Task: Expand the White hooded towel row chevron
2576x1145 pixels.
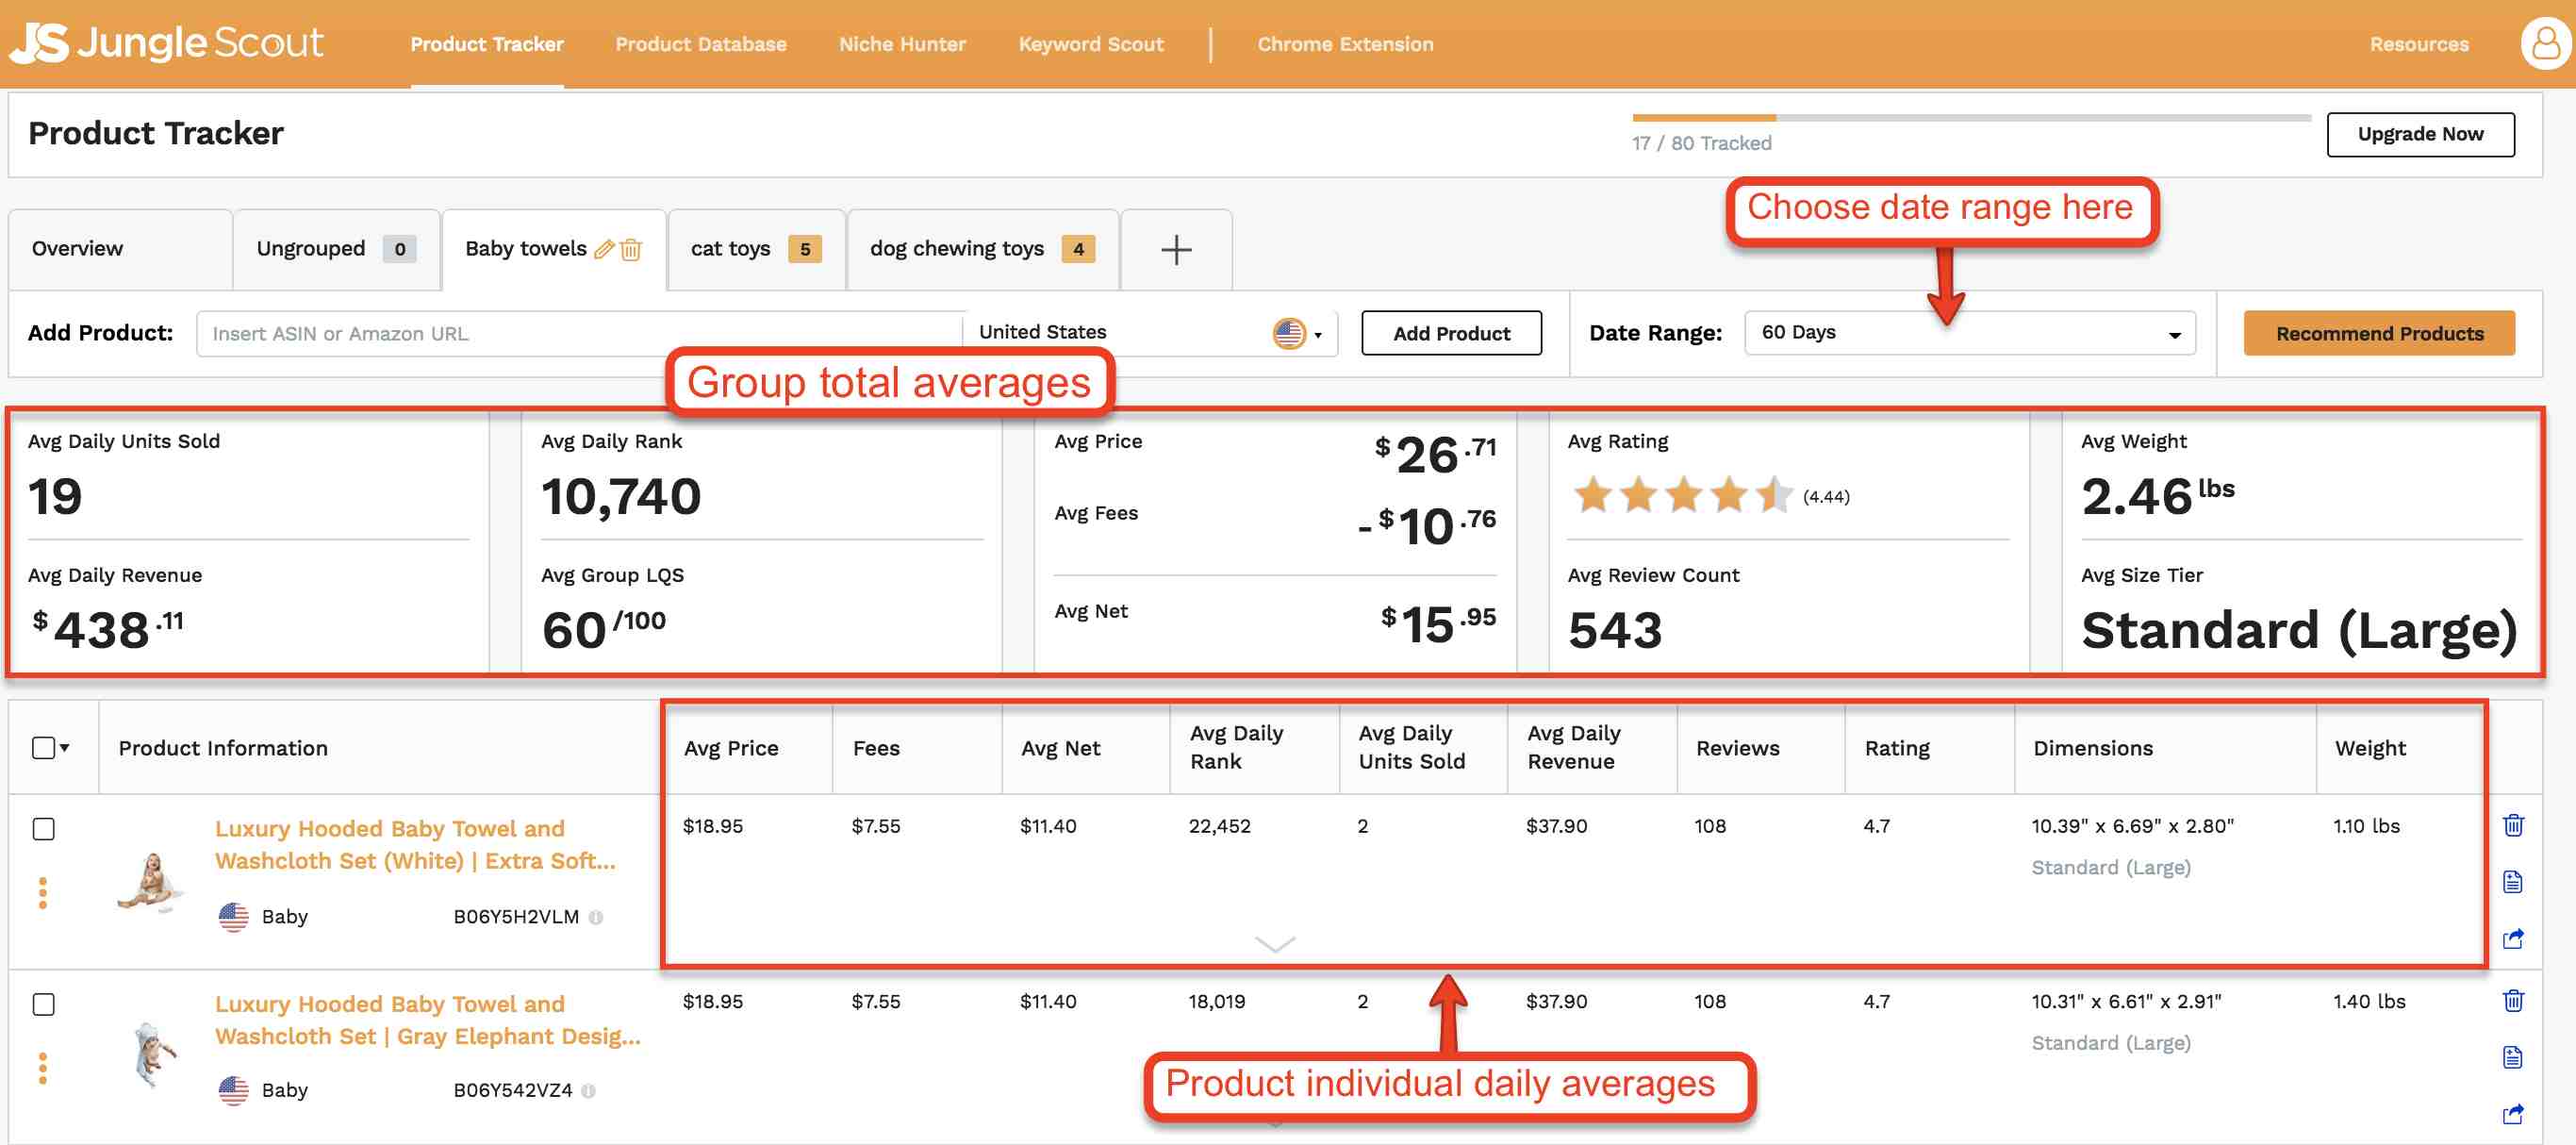Action: coord(1275,944)
